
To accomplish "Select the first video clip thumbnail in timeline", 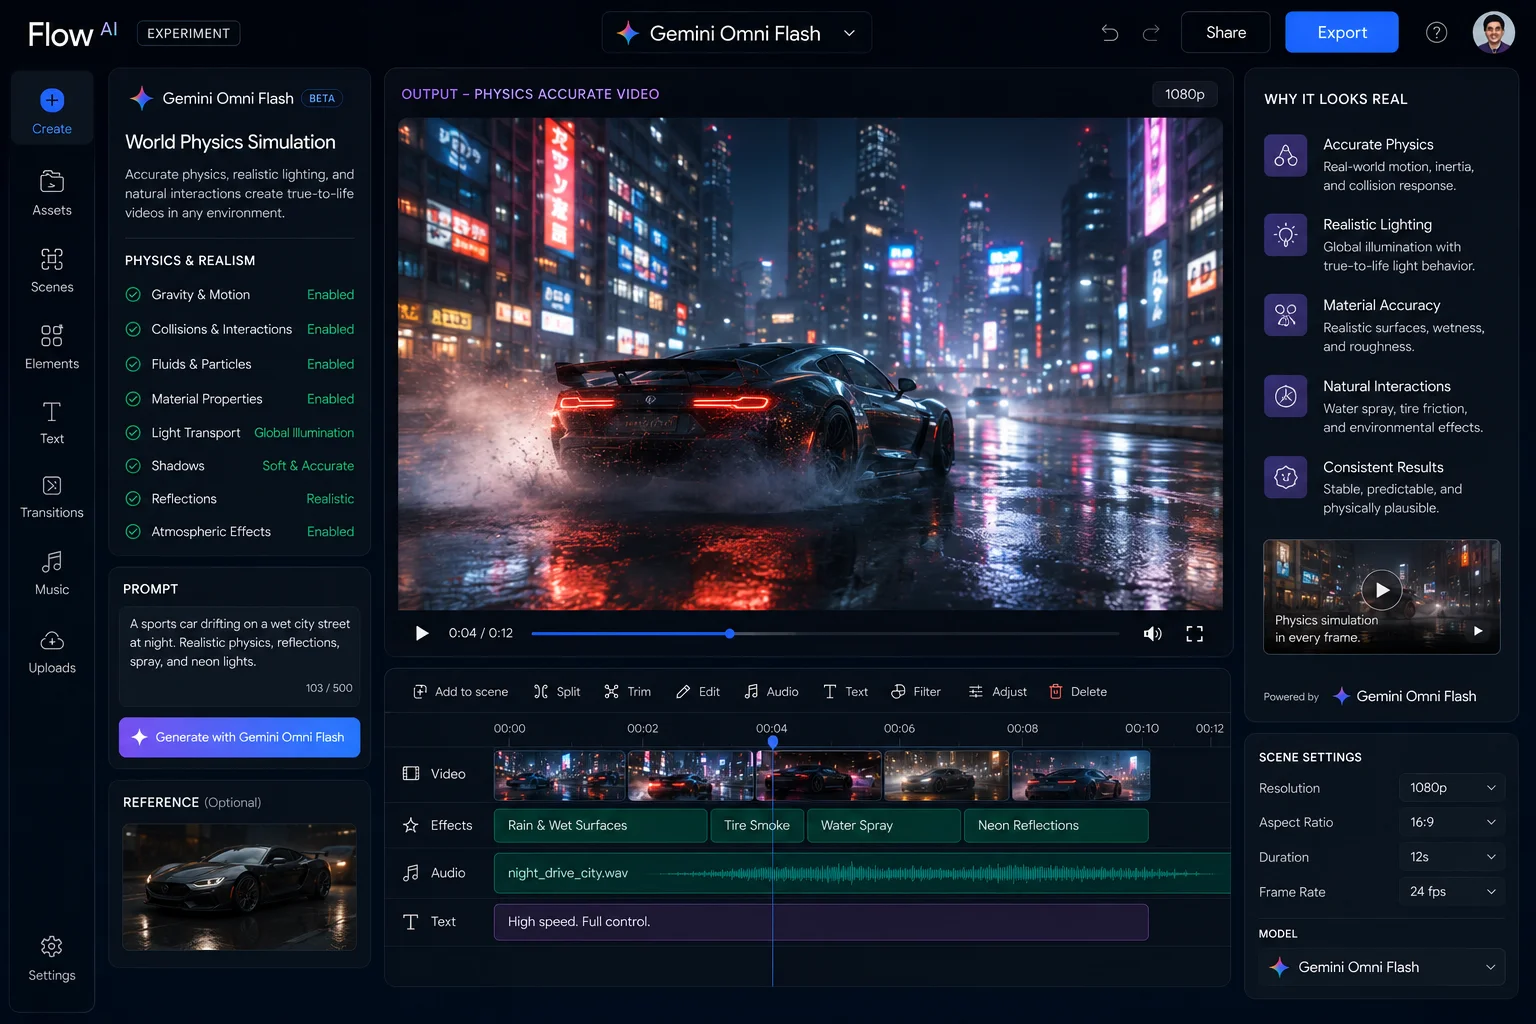I will click(x=559, y=776).
